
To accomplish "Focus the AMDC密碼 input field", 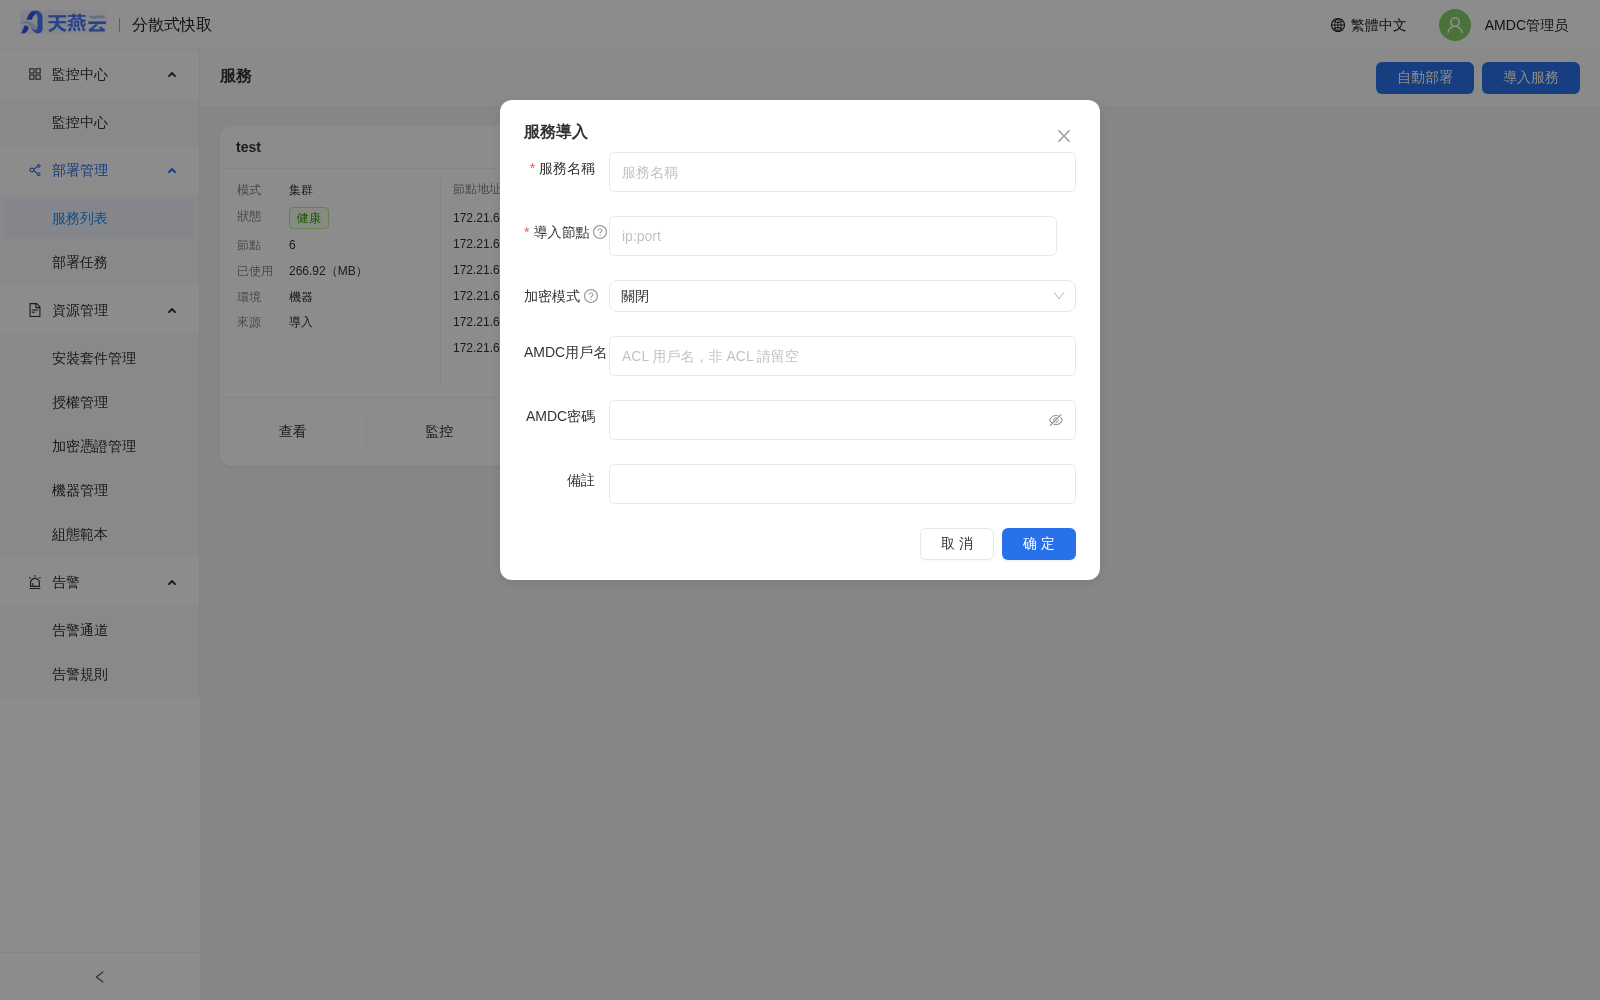I will [842, 420].
